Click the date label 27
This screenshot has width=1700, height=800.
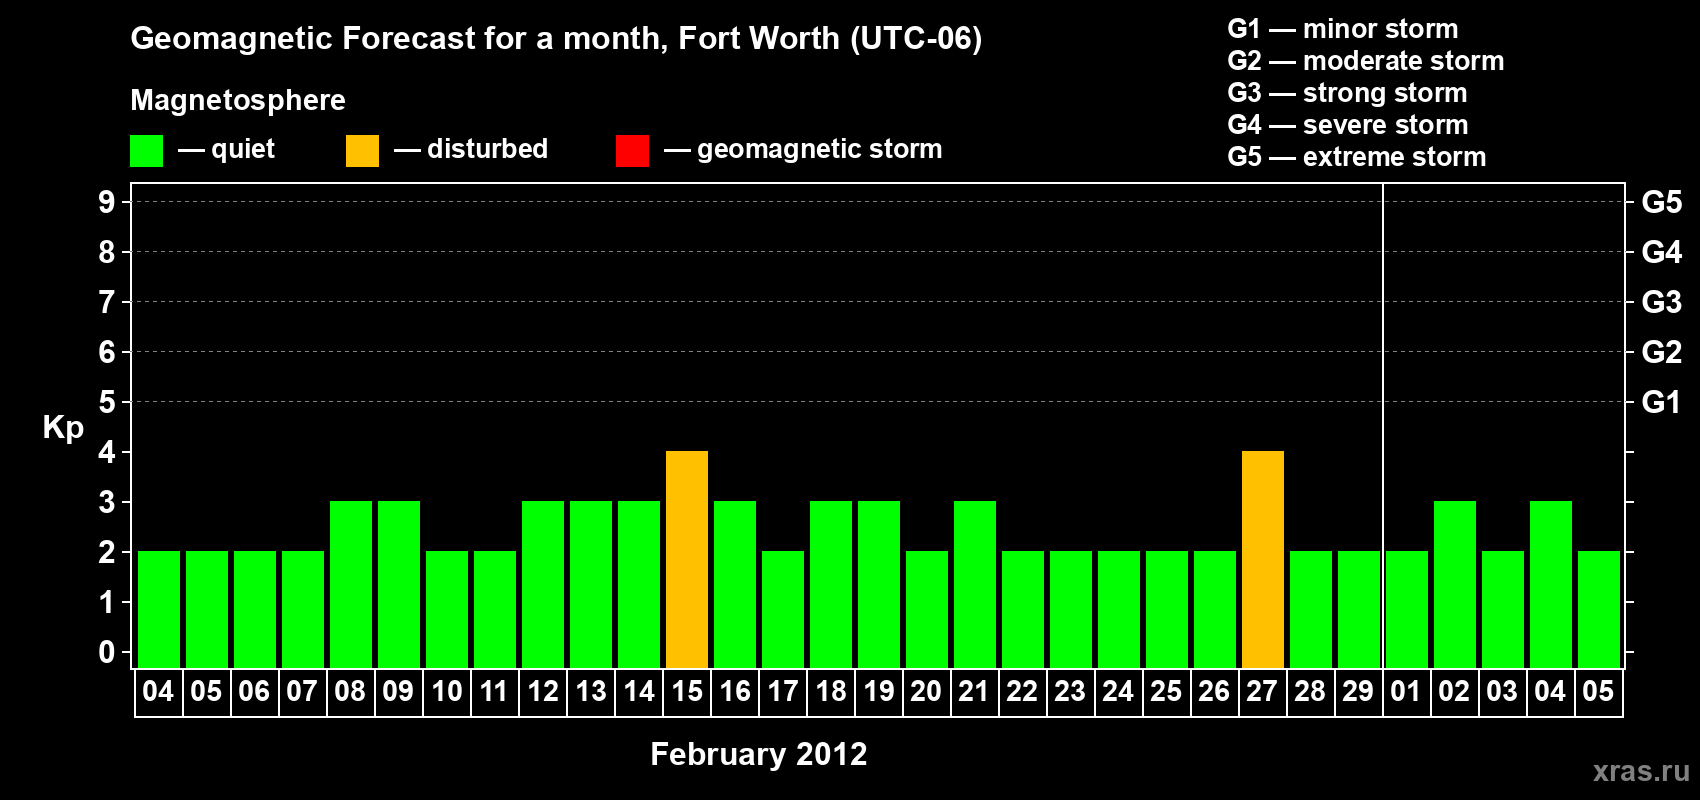(x=1262, y=691)
